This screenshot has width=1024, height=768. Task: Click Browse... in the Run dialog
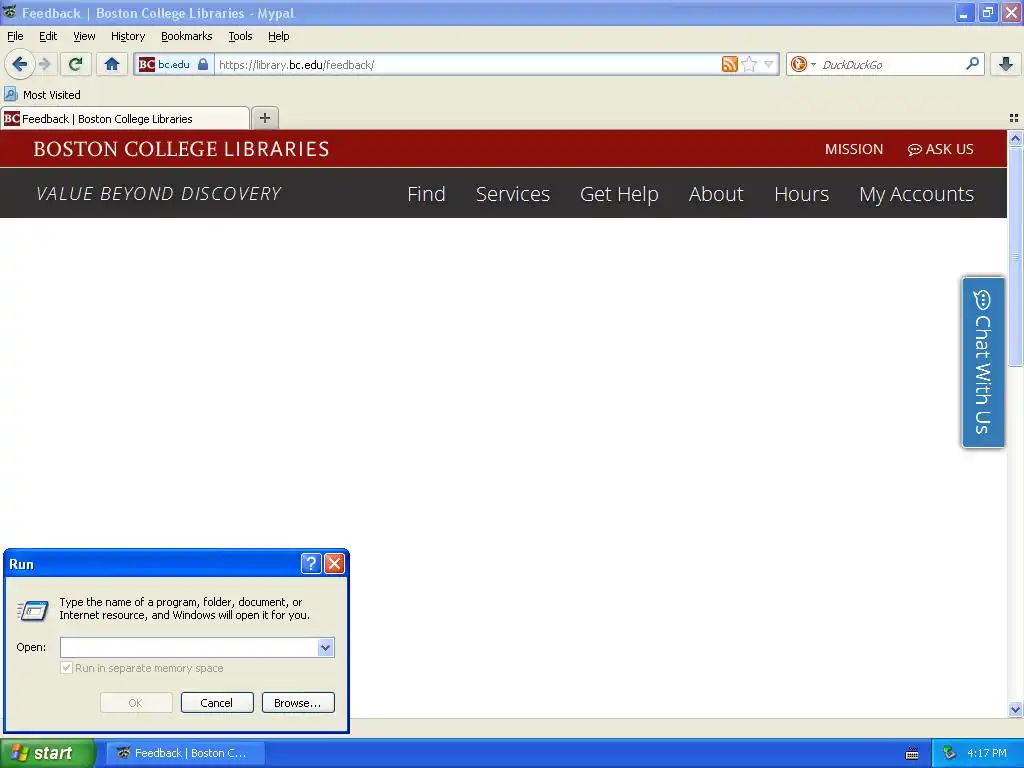point(298,703)
